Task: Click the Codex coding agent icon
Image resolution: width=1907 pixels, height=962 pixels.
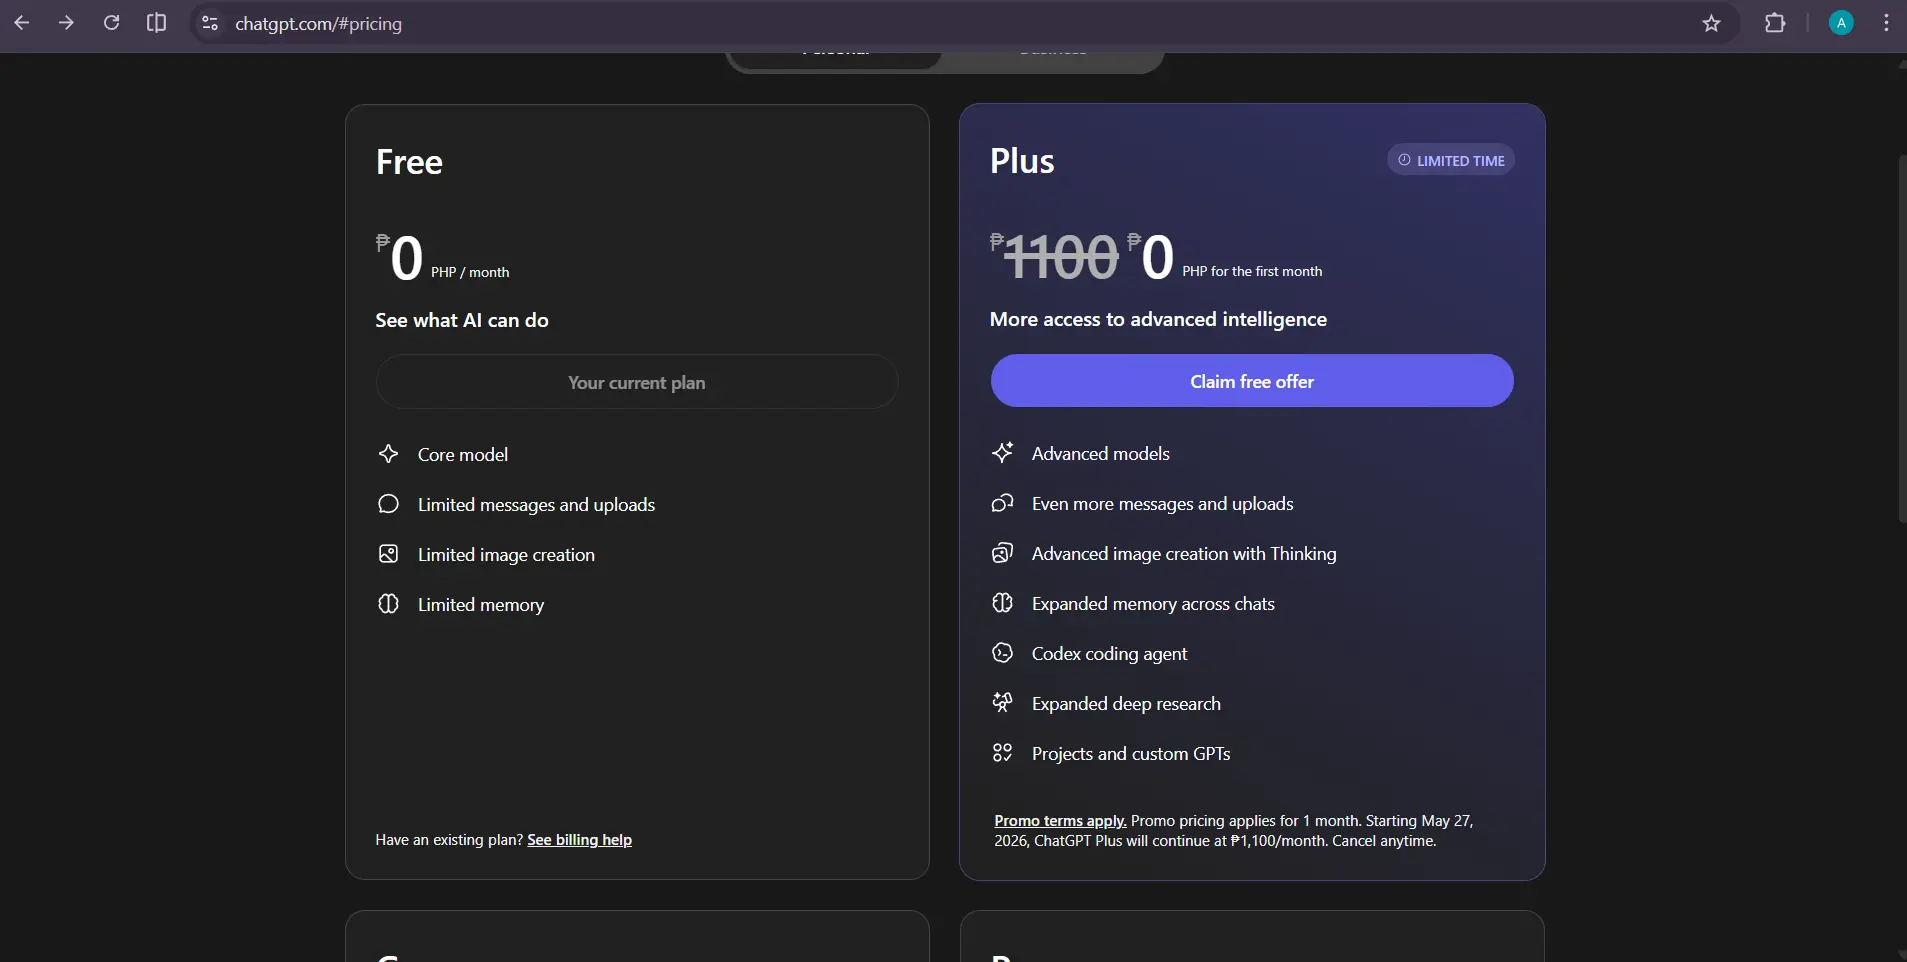Action: [1002, 653]
